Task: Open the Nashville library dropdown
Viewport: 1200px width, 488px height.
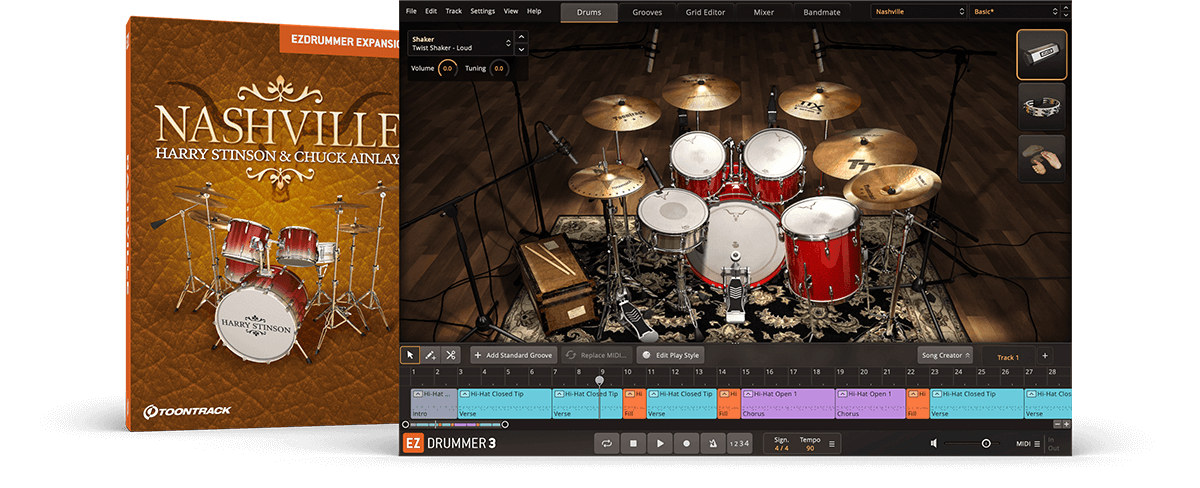Action: [x=917, y=11]
